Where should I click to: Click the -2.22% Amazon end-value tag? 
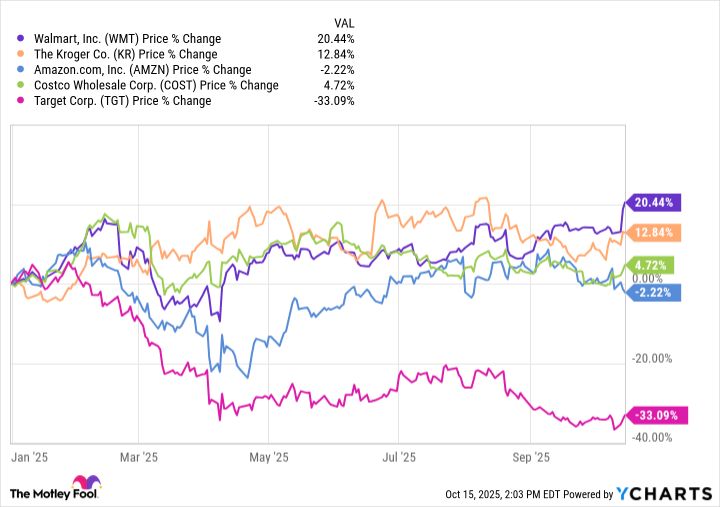click(654, 291)
